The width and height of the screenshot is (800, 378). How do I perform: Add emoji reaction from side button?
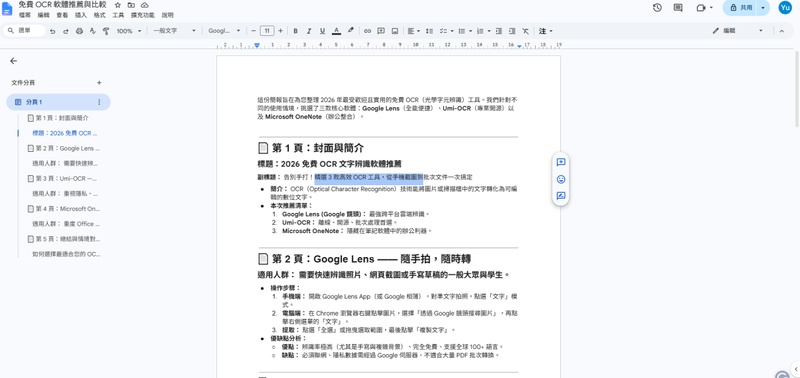coord(561,179)
